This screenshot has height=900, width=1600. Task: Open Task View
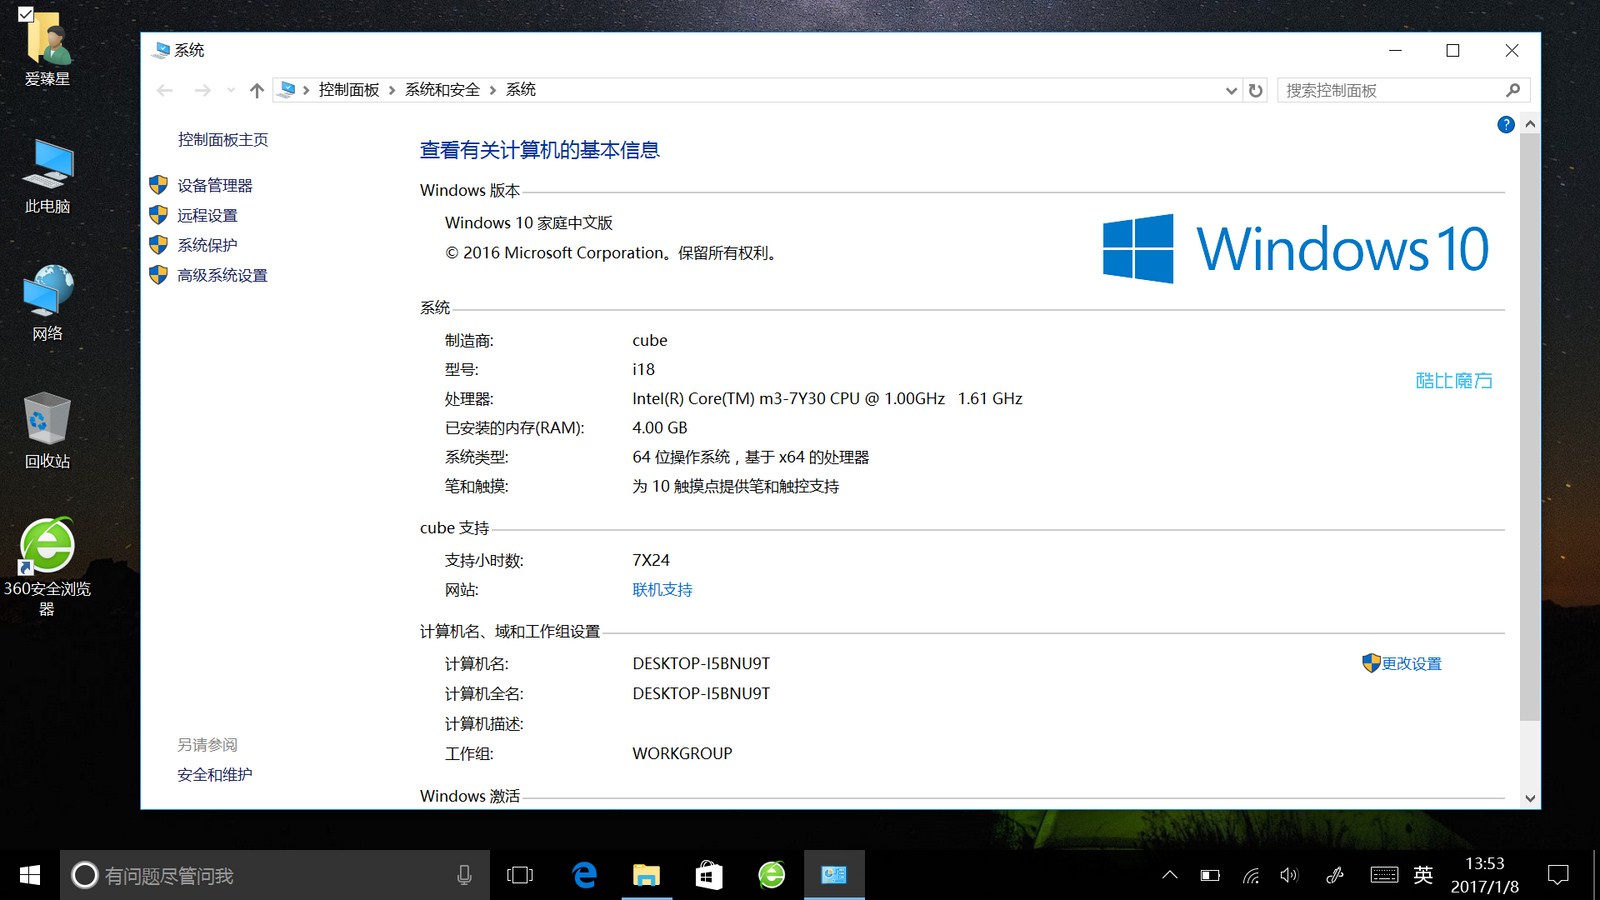520,876
